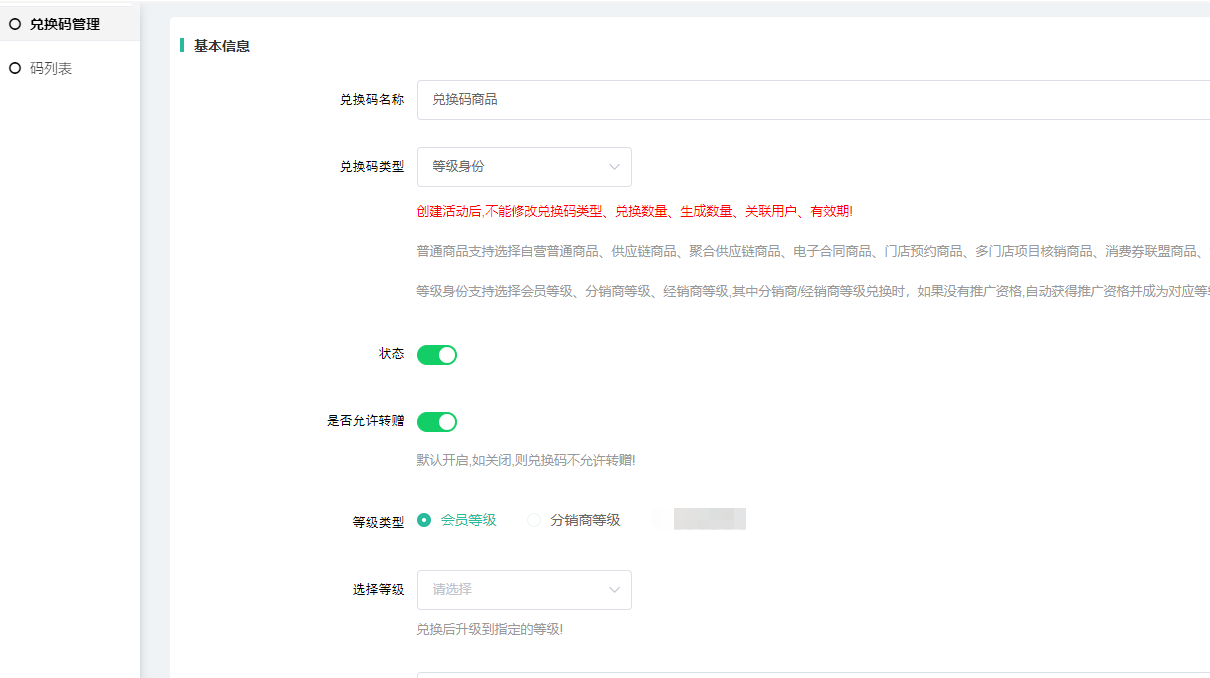Click the 会员等级 label text
Screen dimensions: 1210x678
[468, 520]
